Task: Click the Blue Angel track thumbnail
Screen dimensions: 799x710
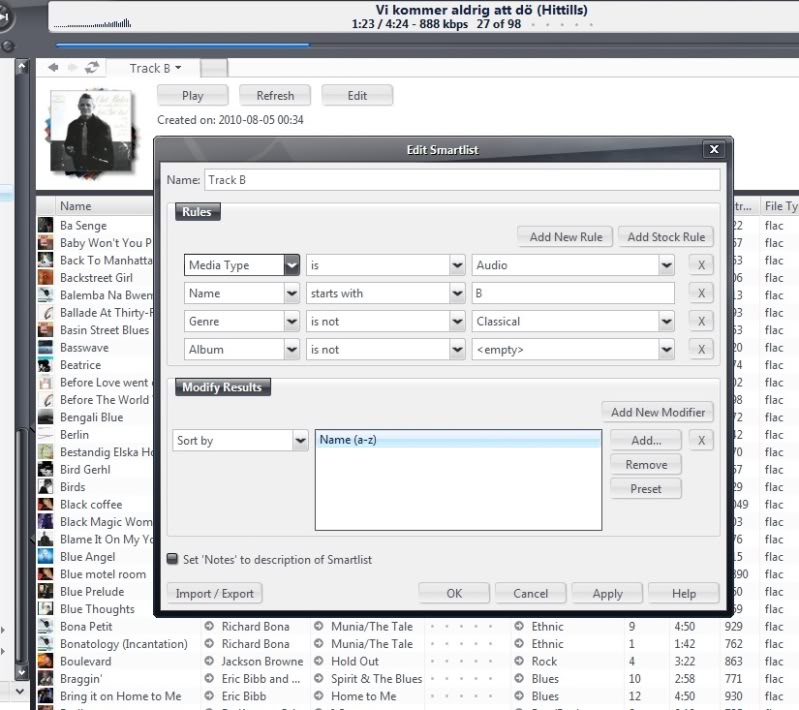Action: (x=45, y=556)
